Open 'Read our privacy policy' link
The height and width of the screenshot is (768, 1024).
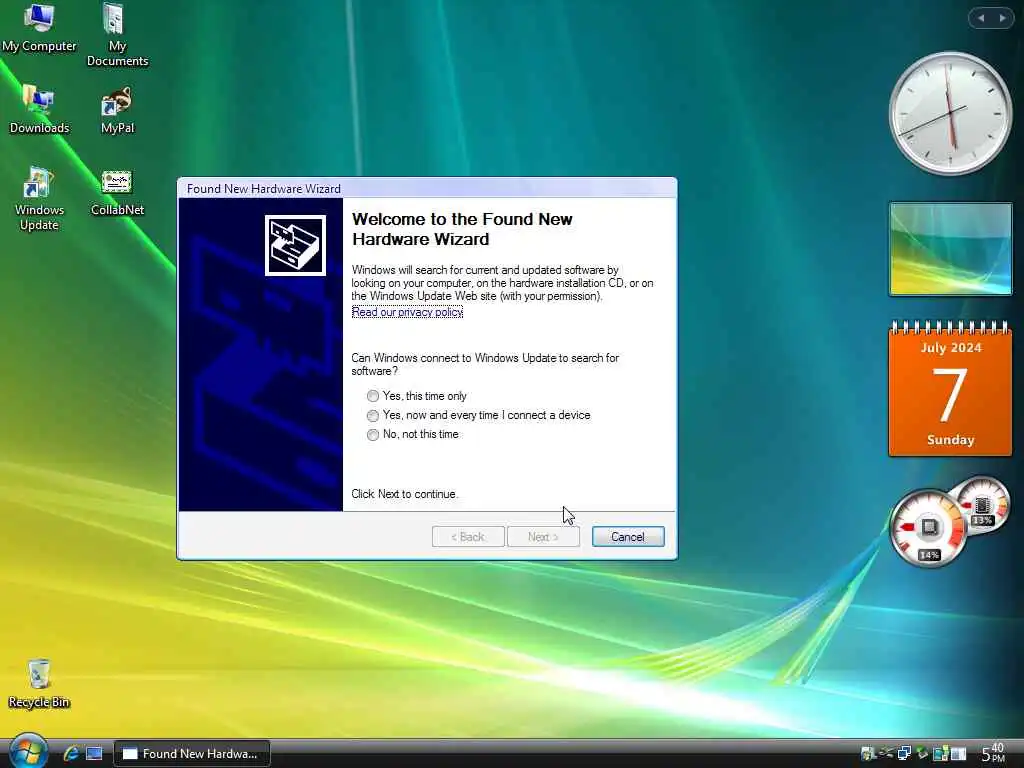[408, 312]
